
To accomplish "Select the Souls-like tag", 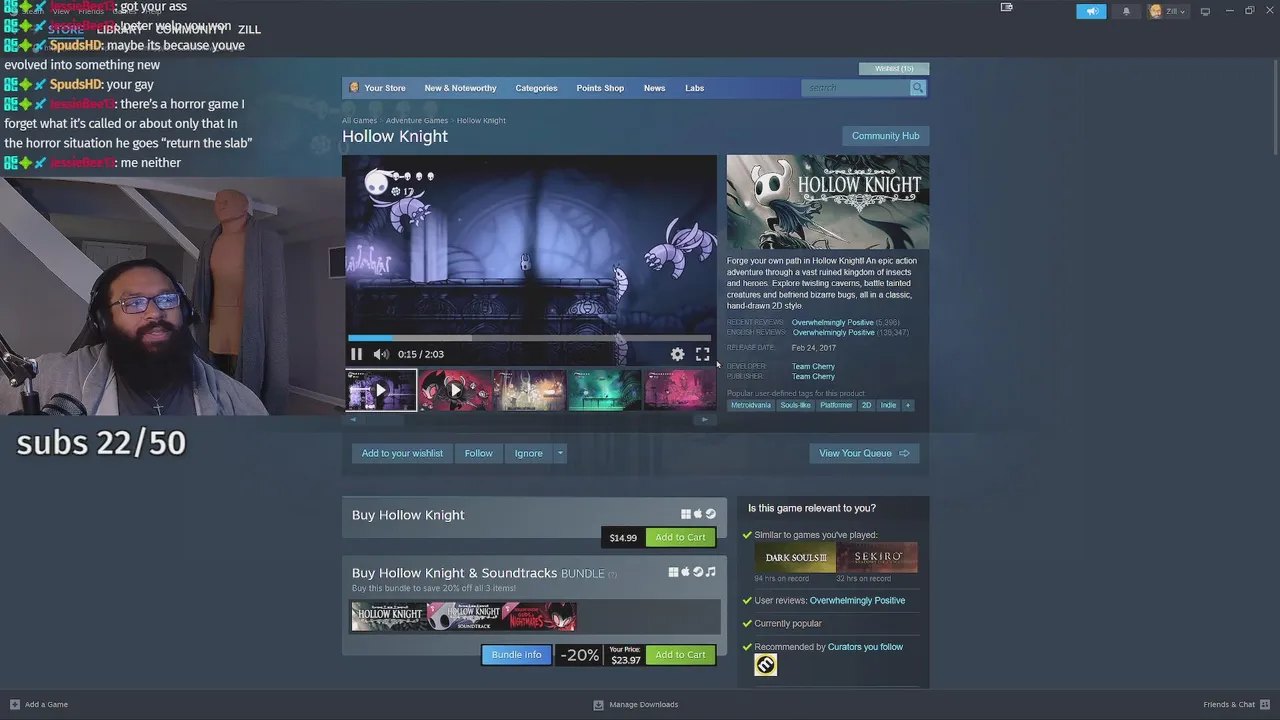I will click(x=795, y=405).
